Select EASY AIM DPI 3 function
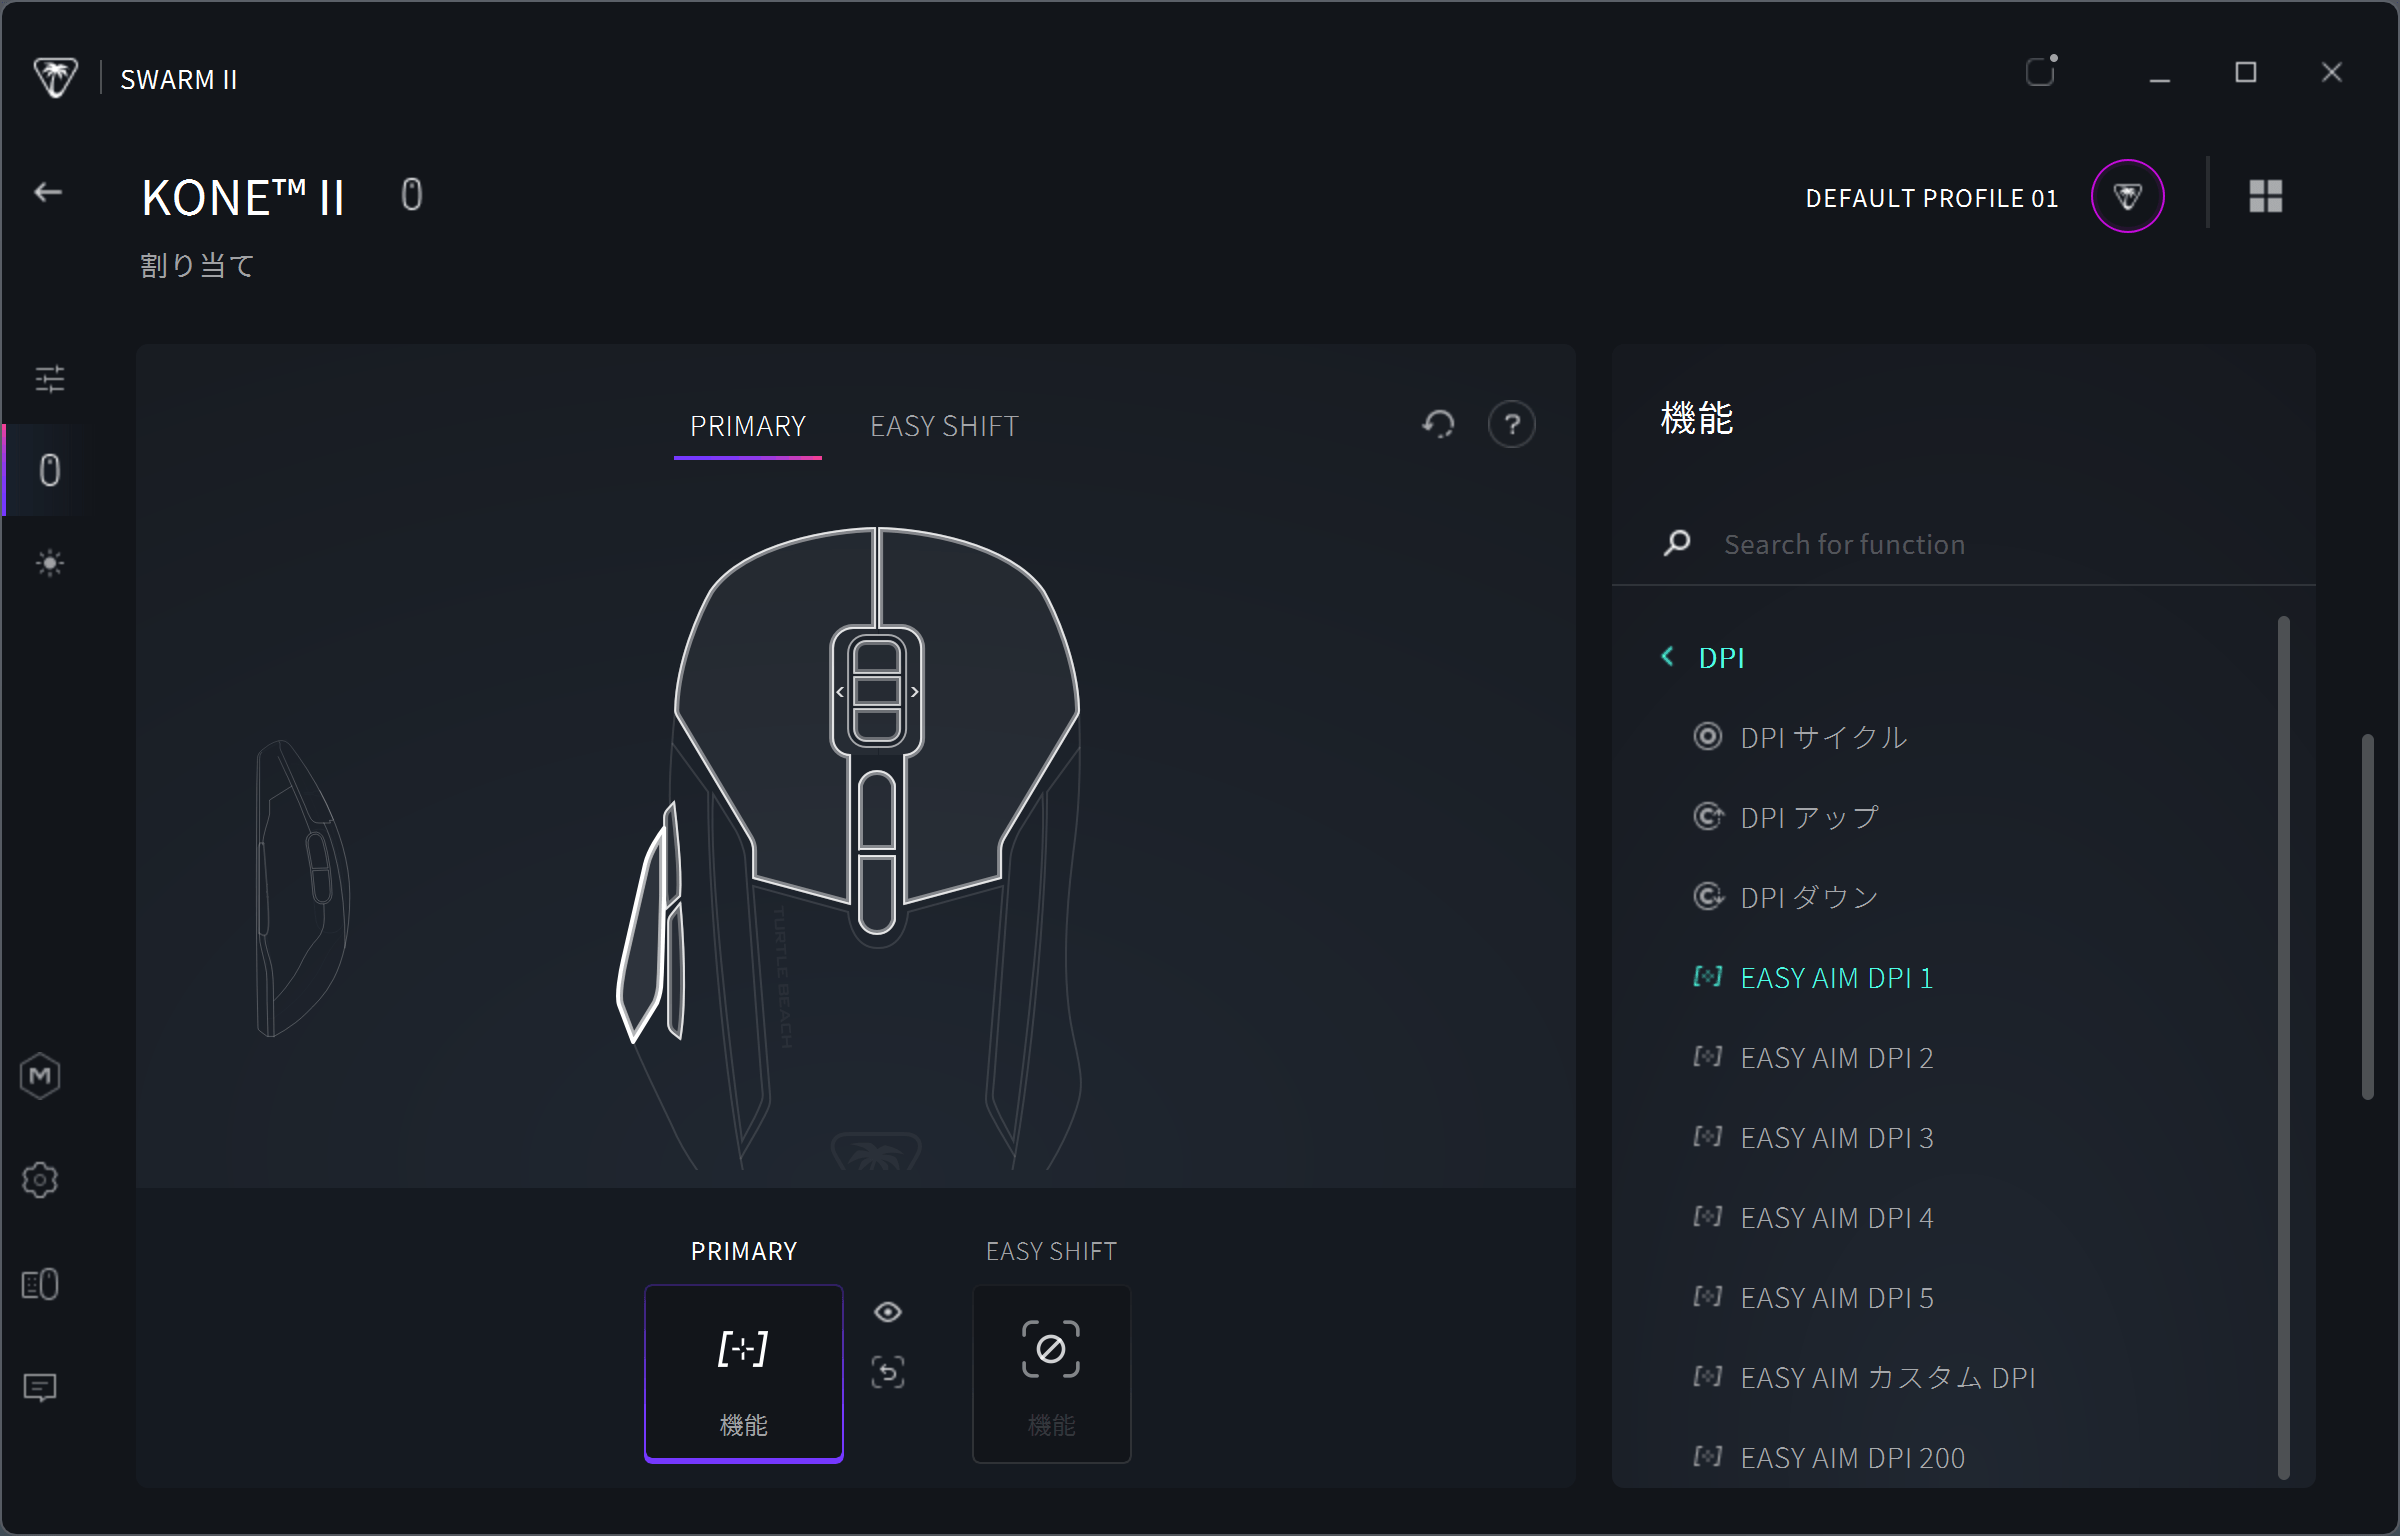 1836,1138
